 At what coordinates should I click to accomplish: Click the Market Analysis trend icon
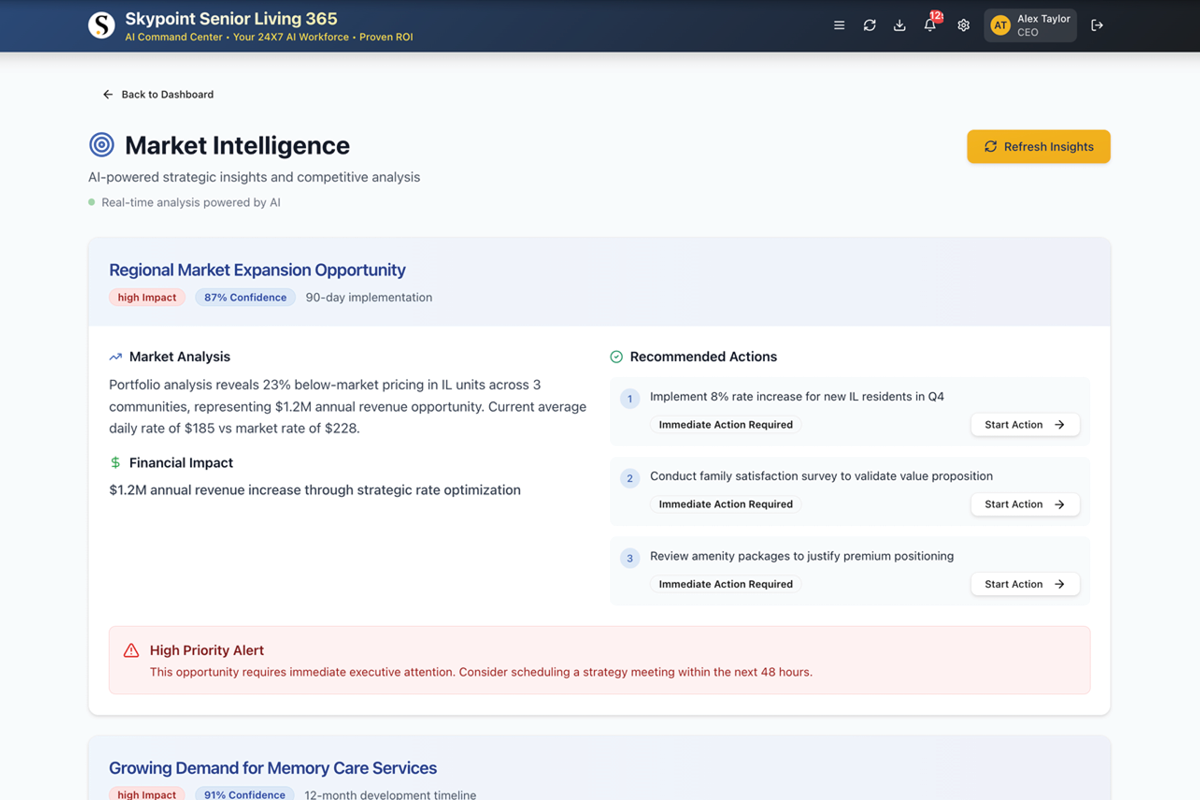[116, 357]
